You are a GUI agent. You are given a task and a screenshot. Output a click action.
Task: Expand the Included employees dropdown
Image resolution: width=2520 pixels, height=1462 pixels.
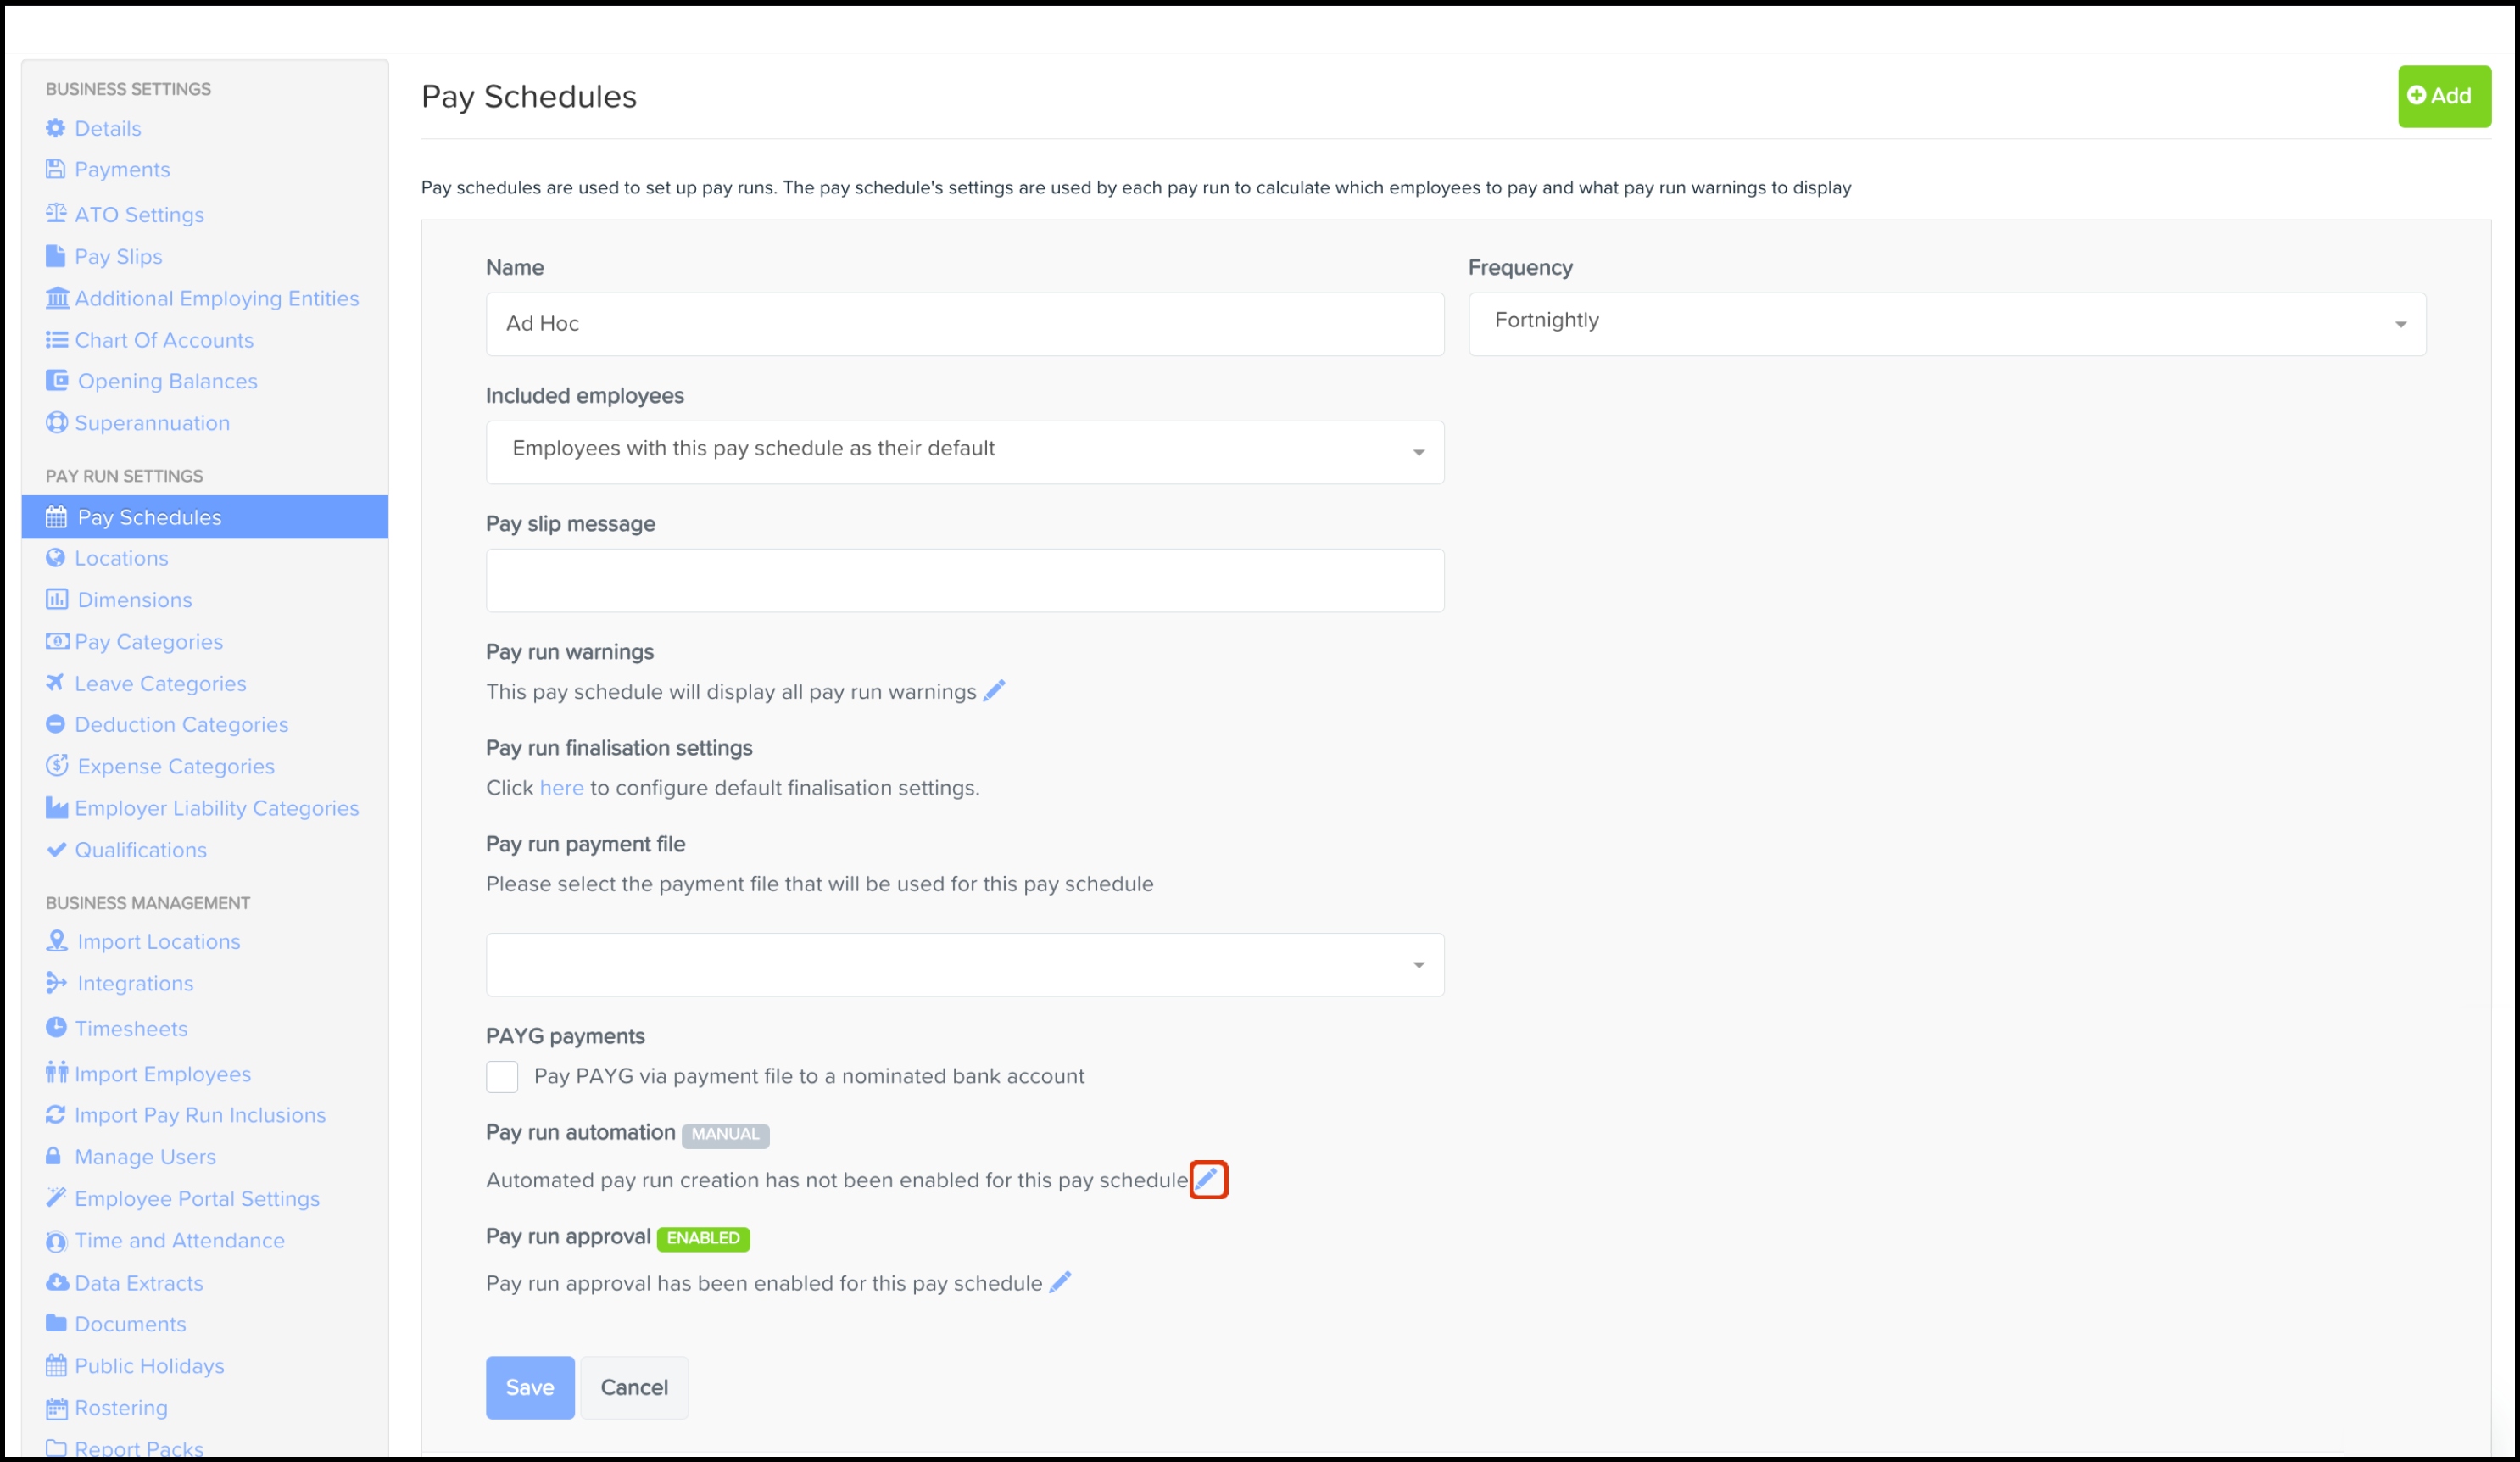(x=963, y=451)
